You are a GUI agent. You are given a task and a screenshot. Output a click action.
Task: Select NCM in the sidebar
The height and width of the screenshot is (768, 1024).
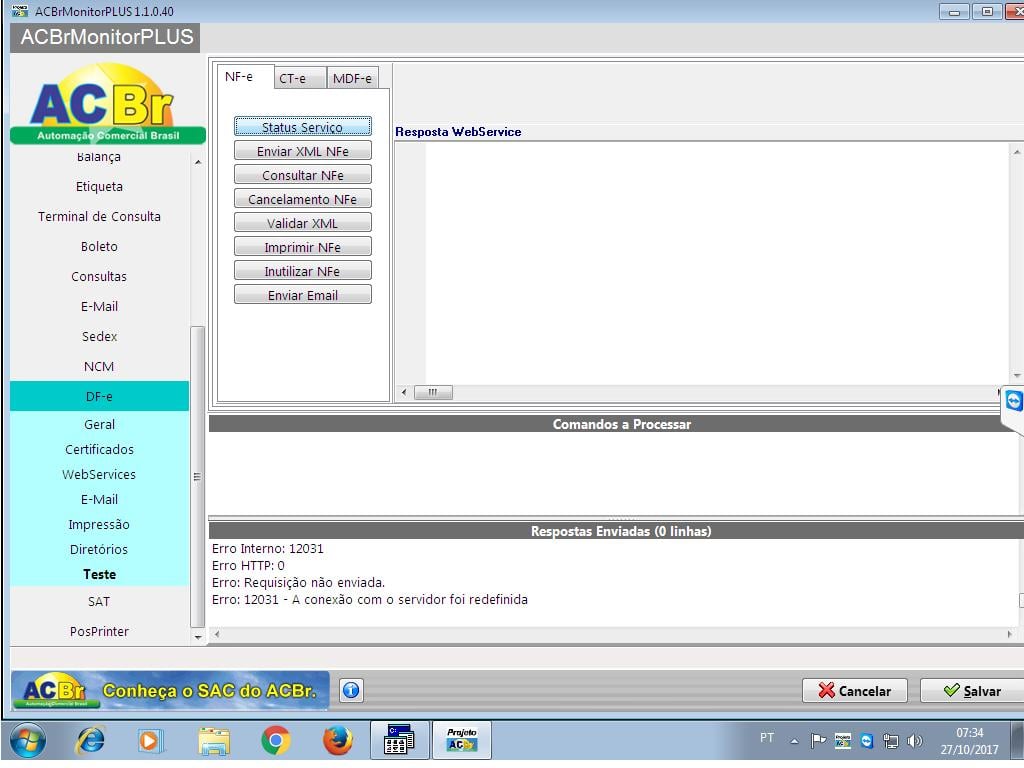[99, 367]
